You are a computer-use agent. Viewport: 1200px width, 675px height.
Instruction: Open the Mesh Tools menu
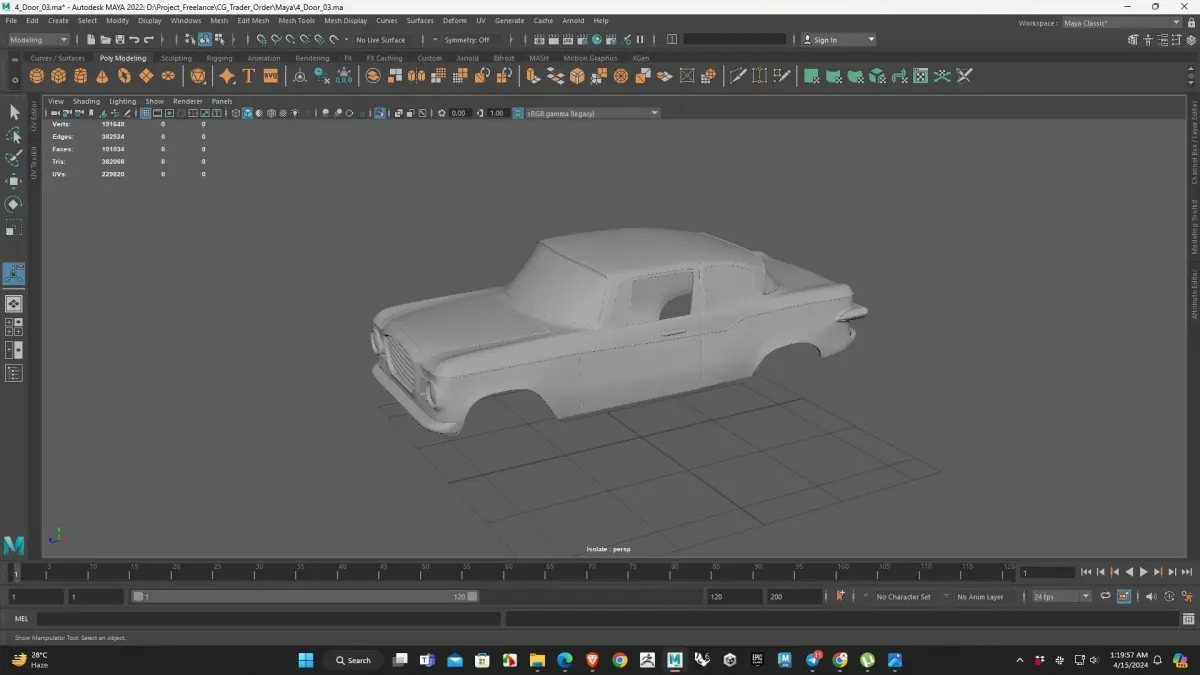296,20
